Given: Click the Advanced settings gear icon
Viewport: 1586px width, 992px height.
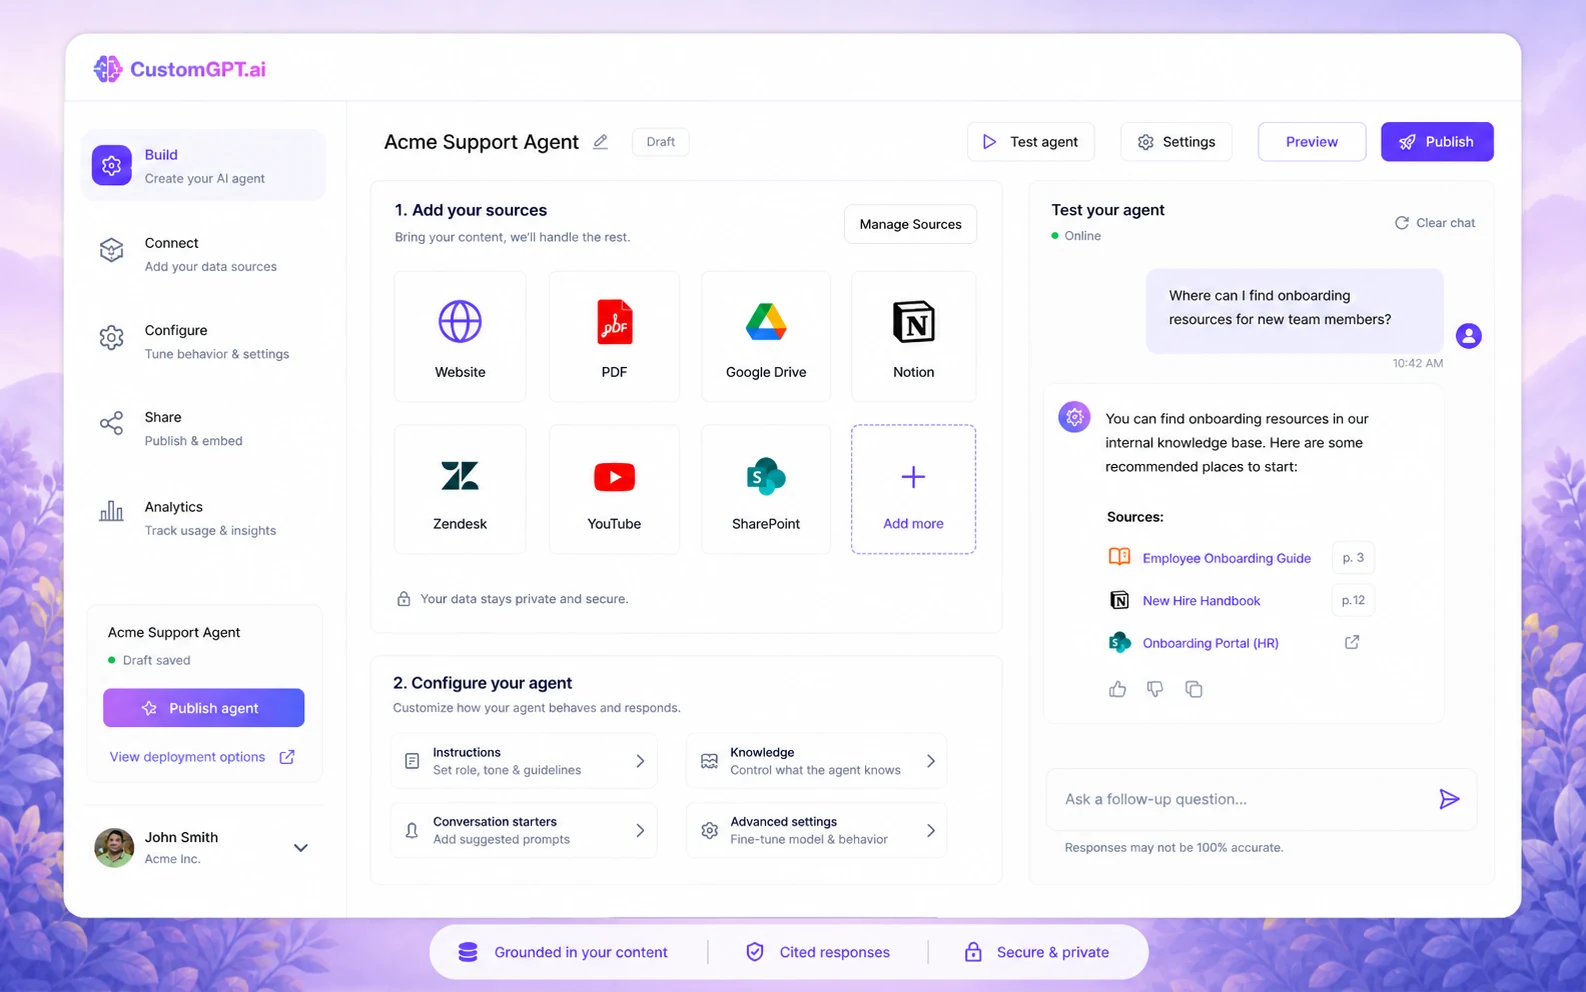Looking at the screenshot, I should point(709,830).
